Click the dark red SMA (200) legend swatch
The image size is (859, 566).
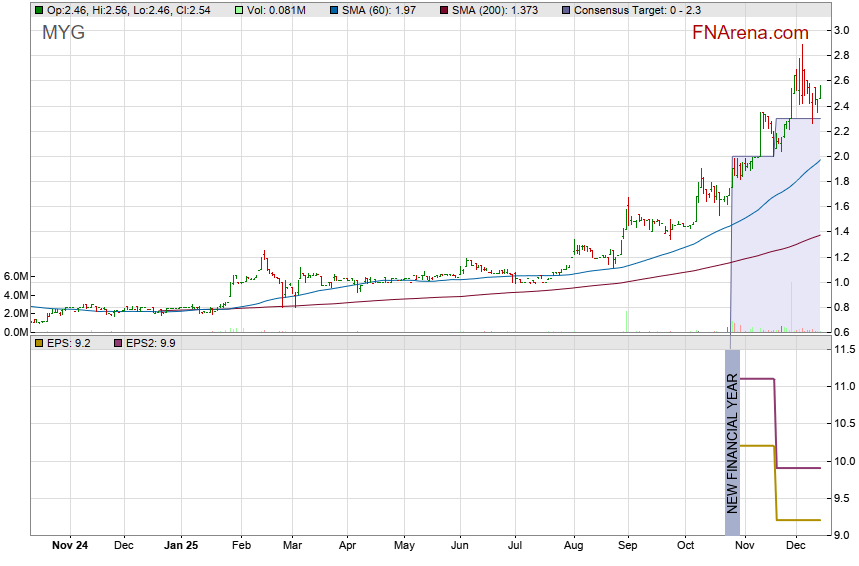443,10
